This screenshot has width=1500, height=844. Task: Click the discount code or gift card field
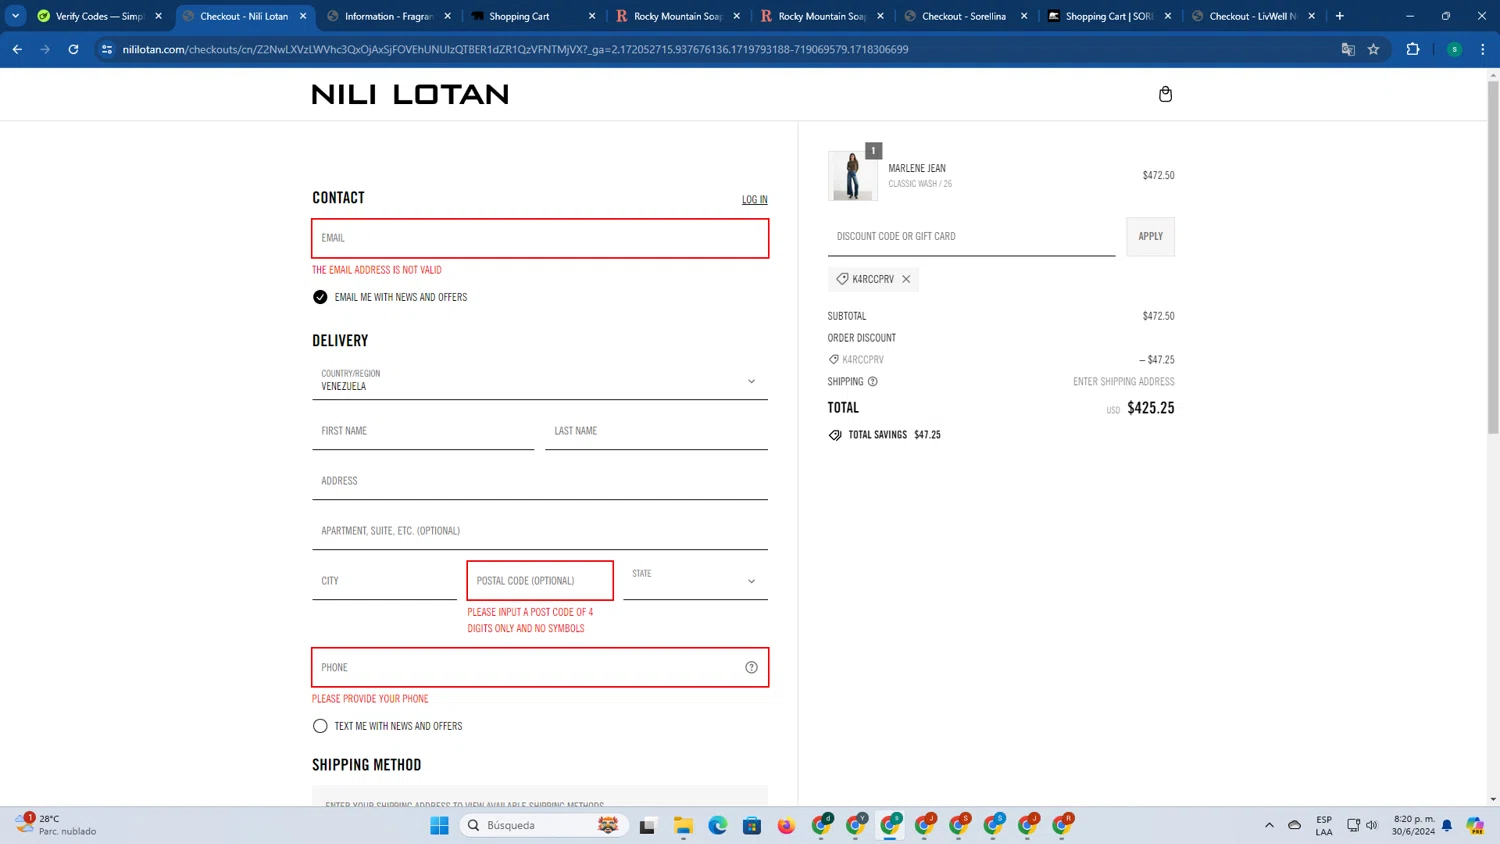pyautogui.click(x=971, y=237)
